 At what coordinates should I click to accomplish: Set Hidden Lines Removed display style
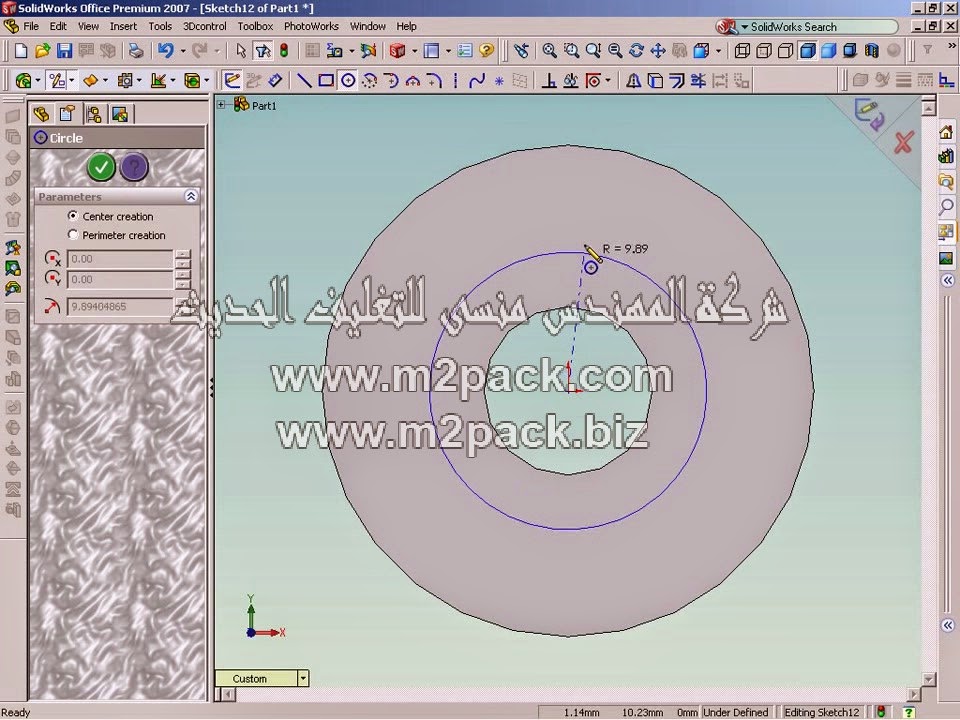point(785,51)
